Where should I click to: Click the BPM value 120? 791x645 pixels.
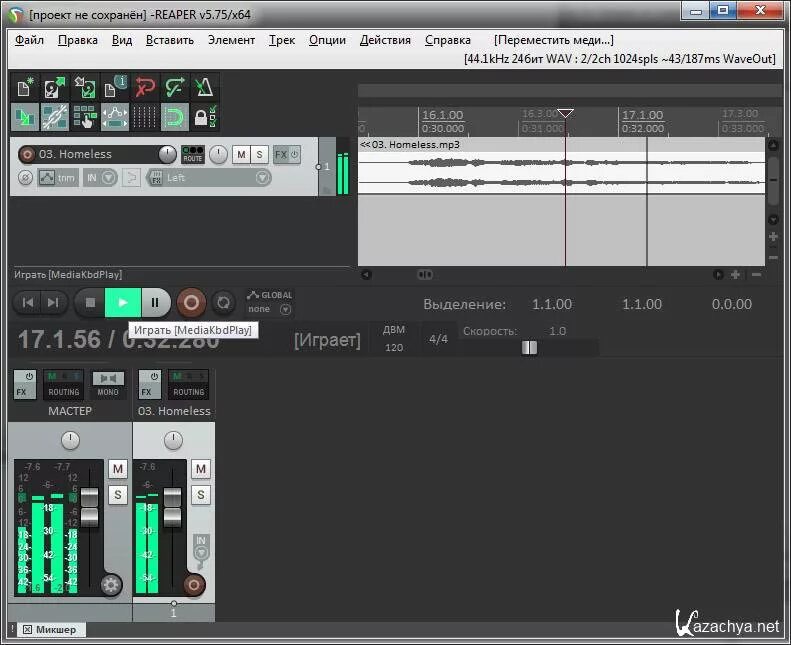[394, 347]
